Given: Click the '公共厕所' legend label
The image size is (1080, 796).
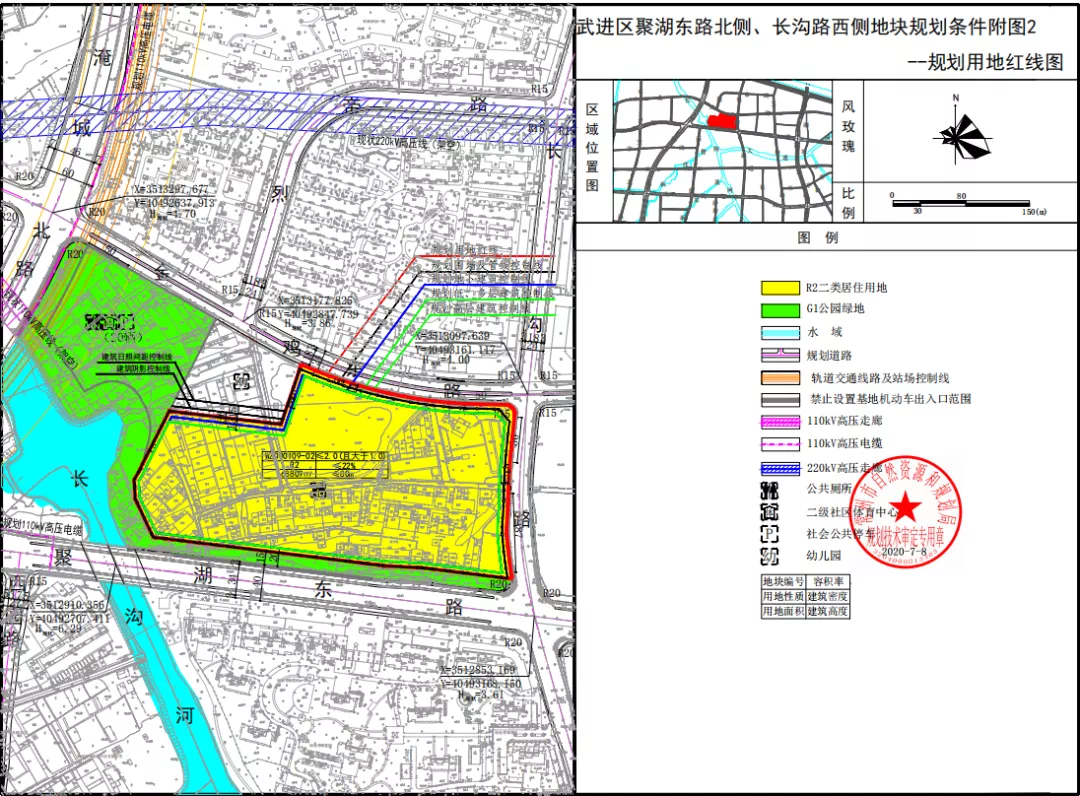Looking at the screenshot, I should click(829, 488).
